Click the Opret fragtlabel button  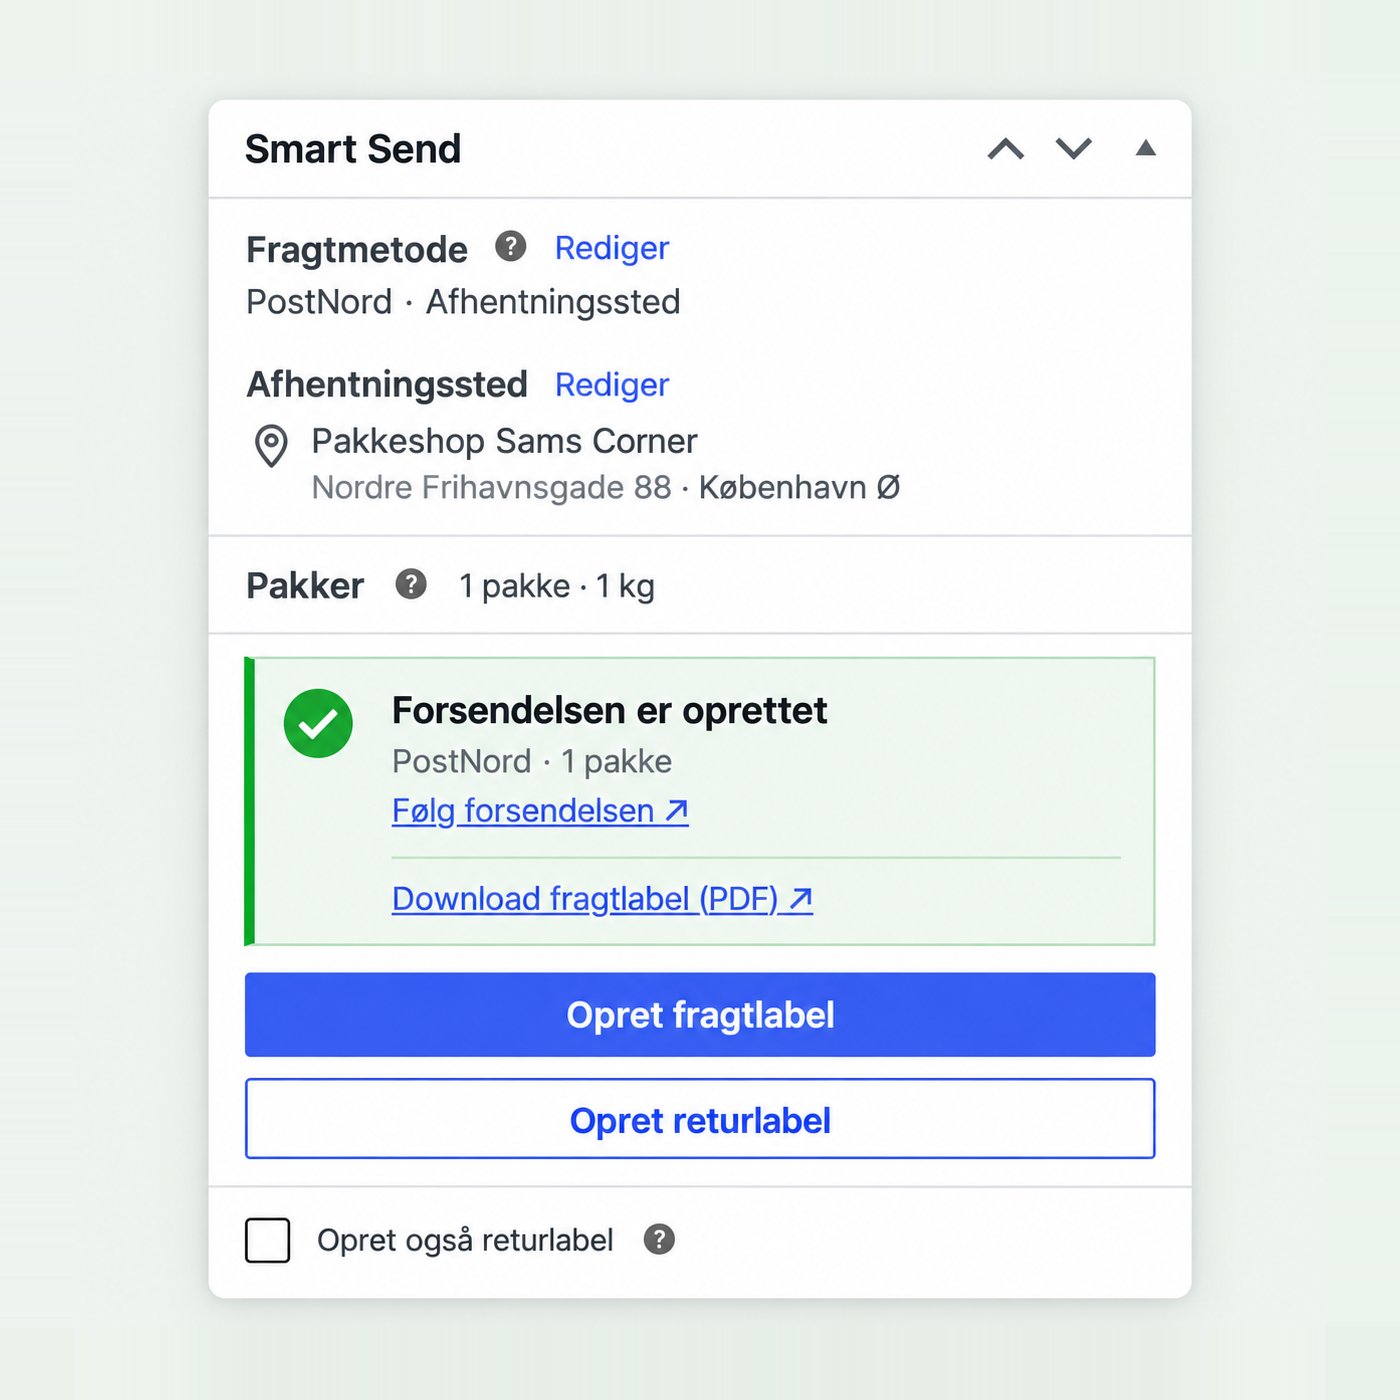(700, 1015)
